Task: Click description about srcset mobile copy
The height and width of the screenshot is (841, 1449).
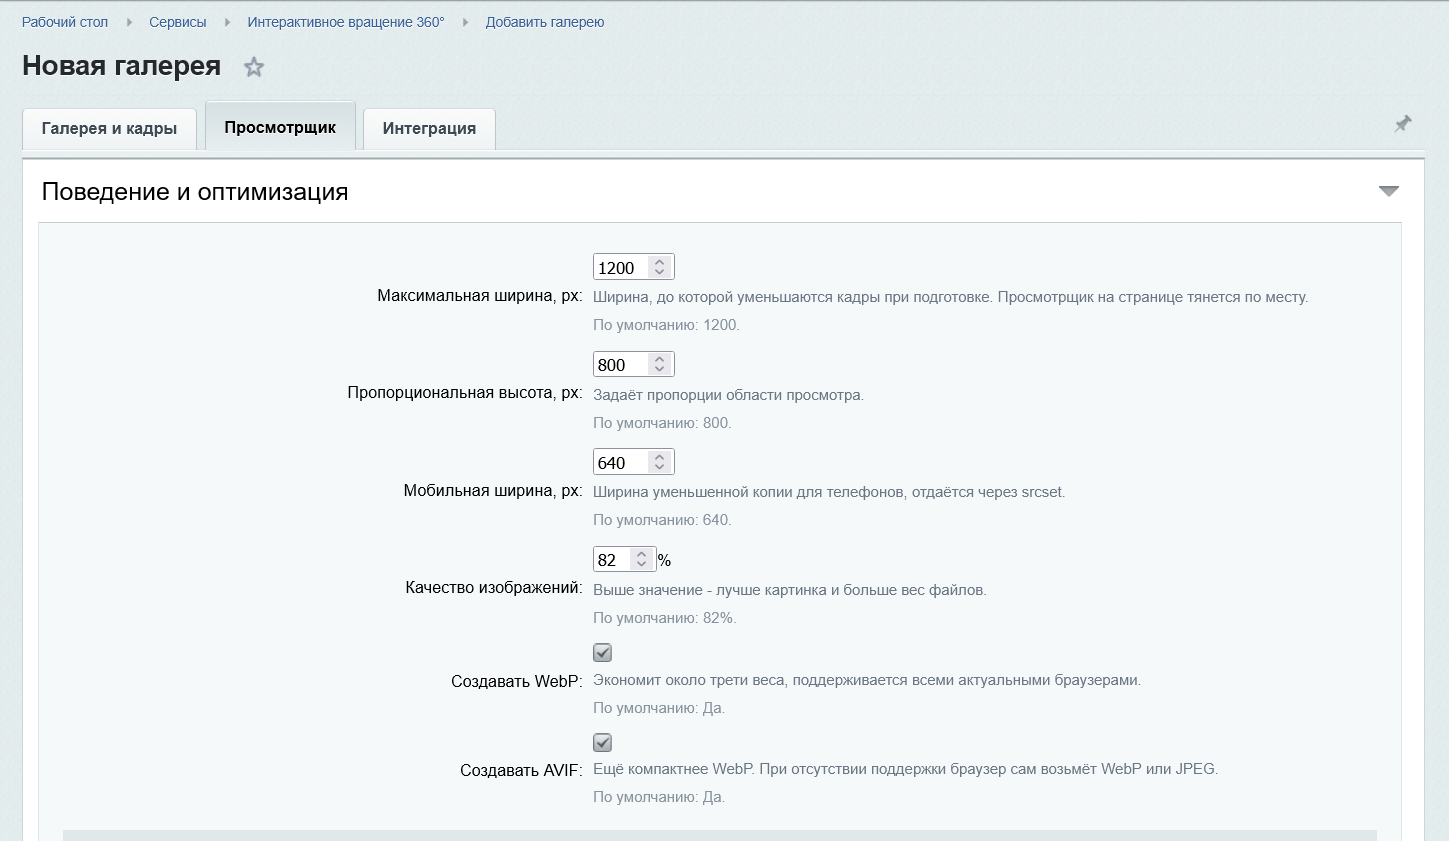Action: coord(829,492)
